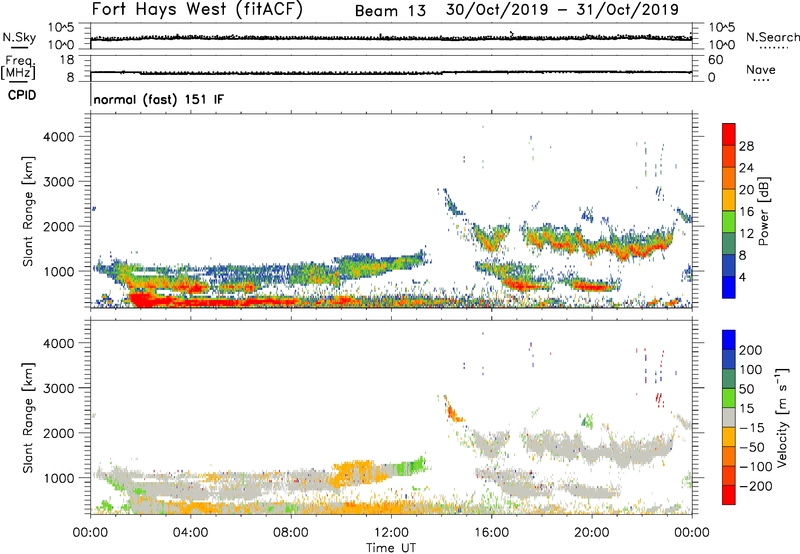
Task: Click the 'Beam 13' label
Action: tap(390, 11)
